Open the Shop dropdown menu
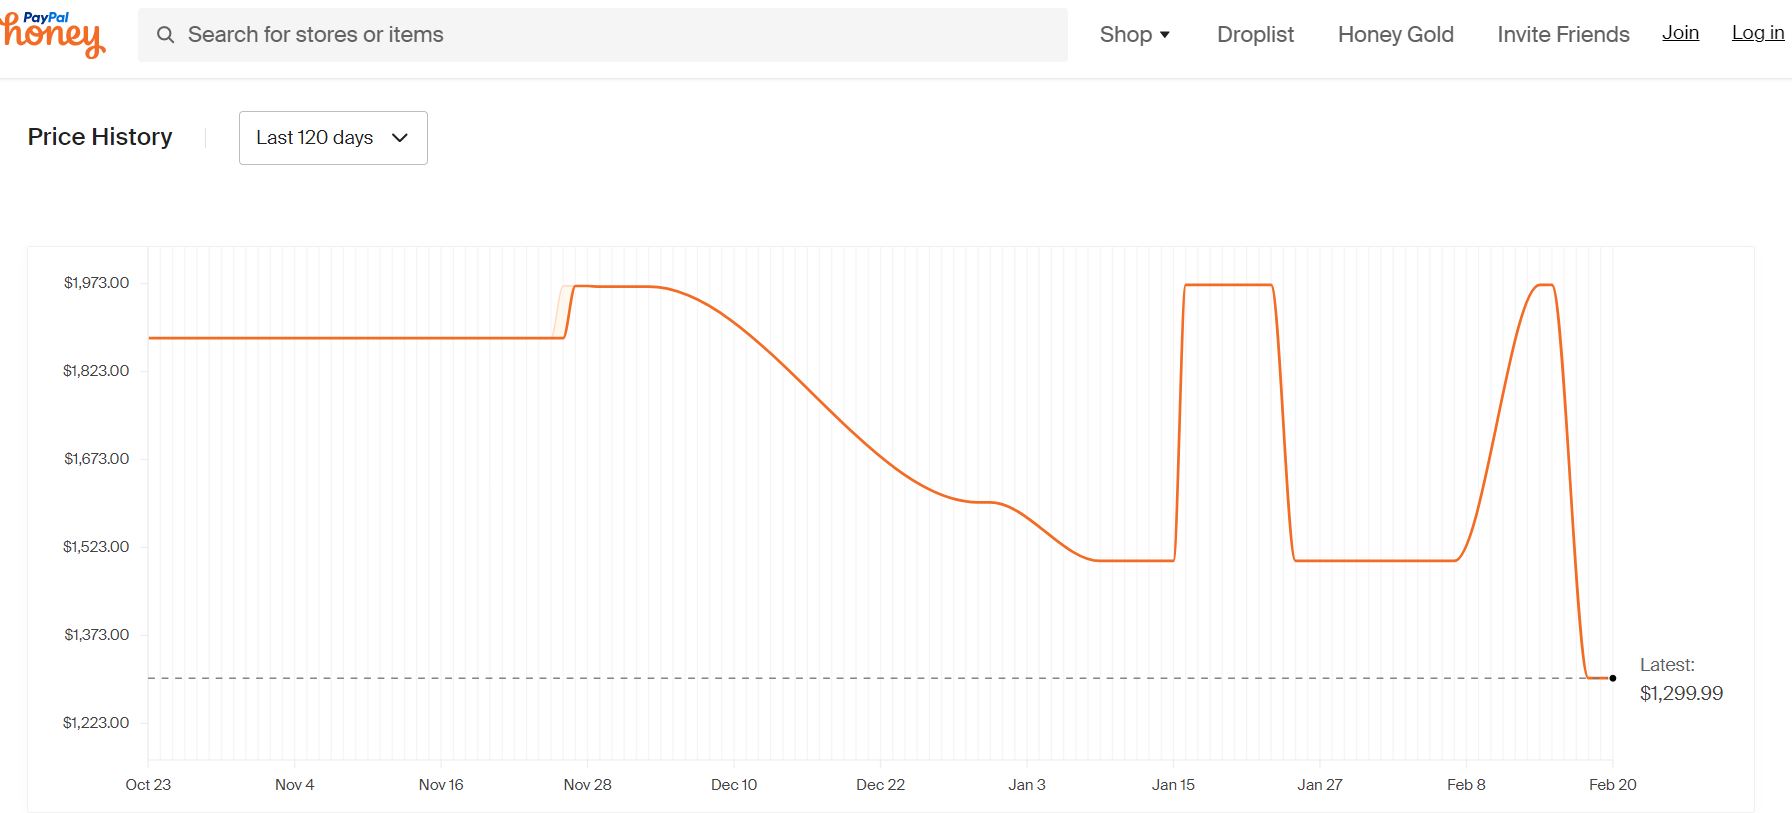 1134,35
